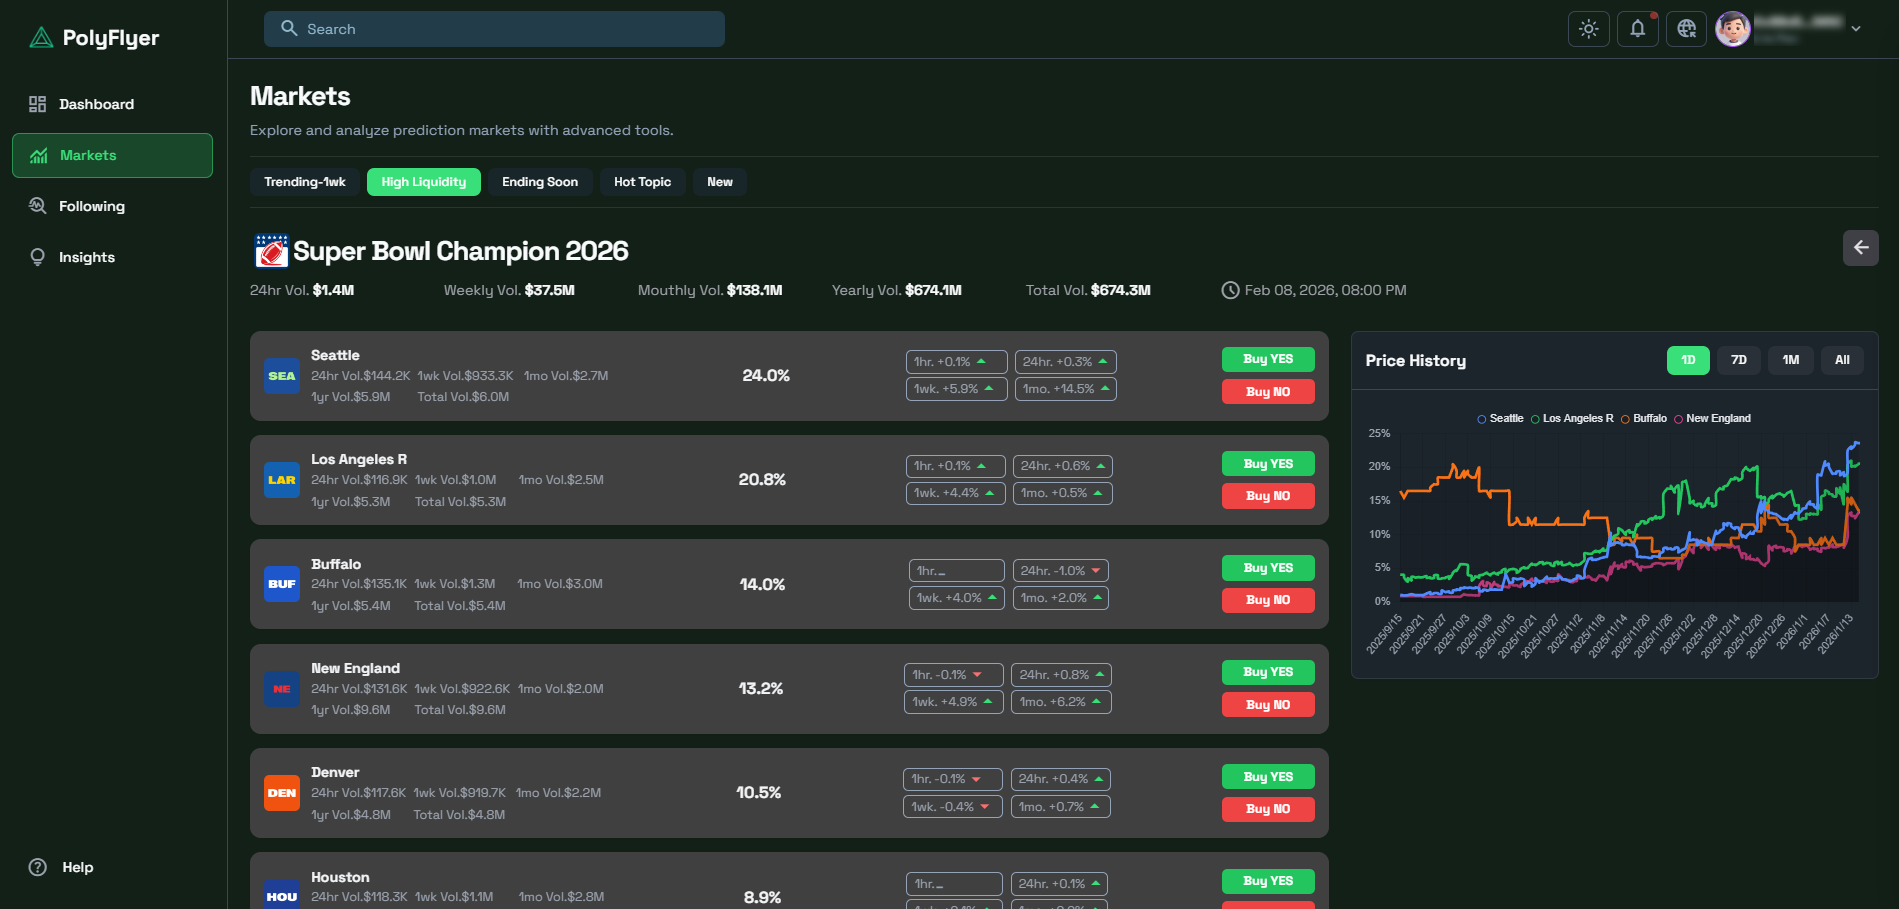Click the search magnifier icon
Screen dimensions: 1899x909
(x=289, y=29)
